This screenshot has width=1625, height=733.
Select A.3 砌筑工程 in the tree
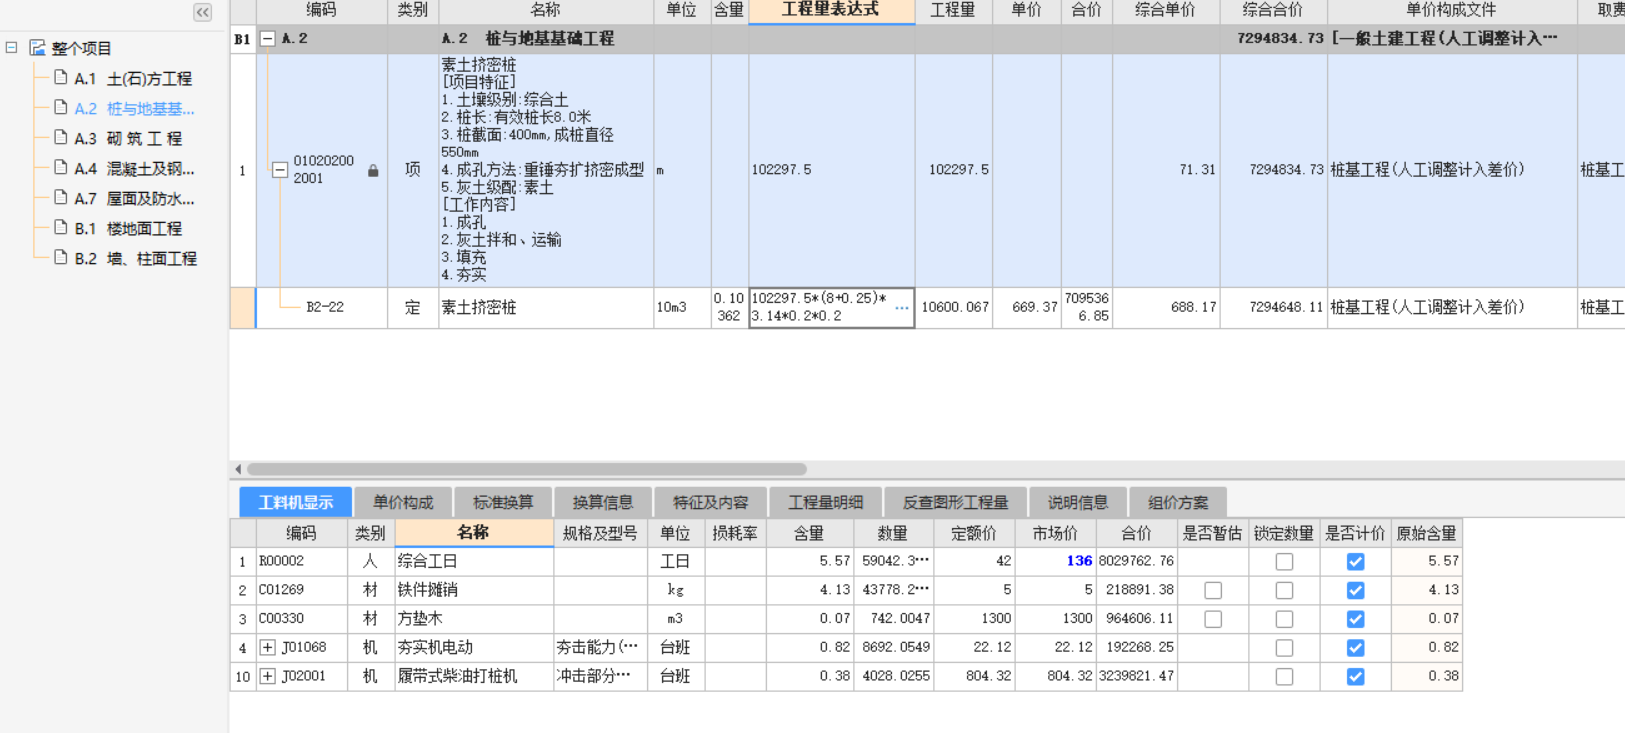(128, 138)
